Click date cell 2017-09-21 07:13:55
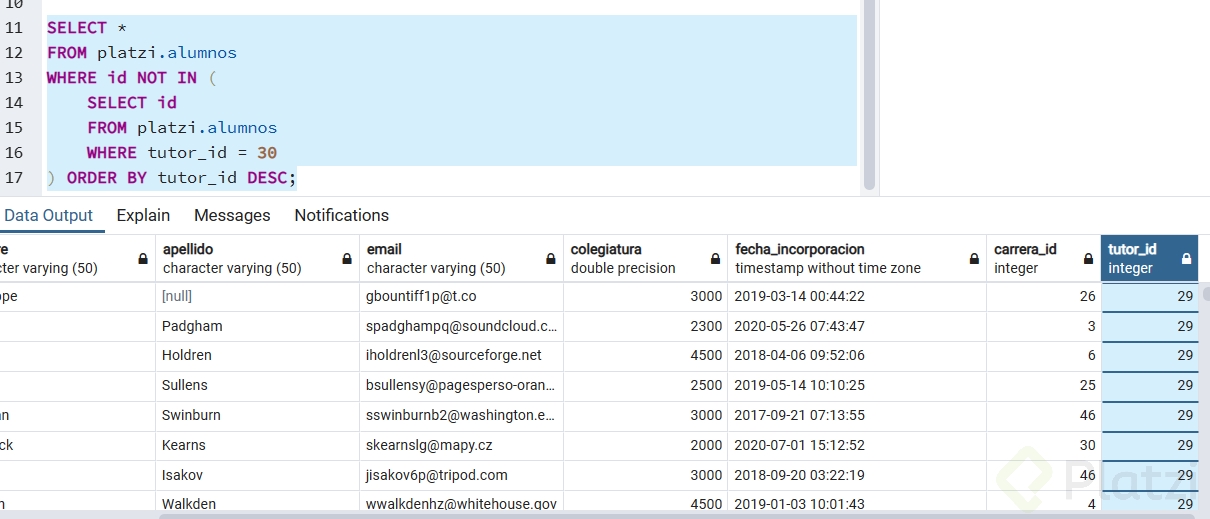Image resolution: width=1210 pixels, height=519 pixels. tap(858, 416)
